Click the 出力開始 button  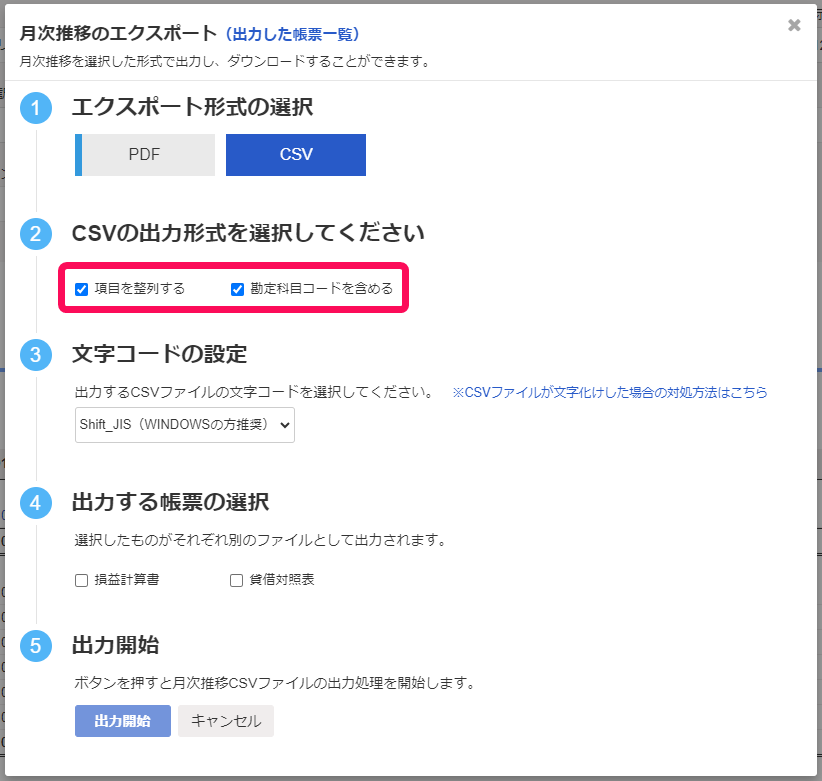click(x=123, y=721)
